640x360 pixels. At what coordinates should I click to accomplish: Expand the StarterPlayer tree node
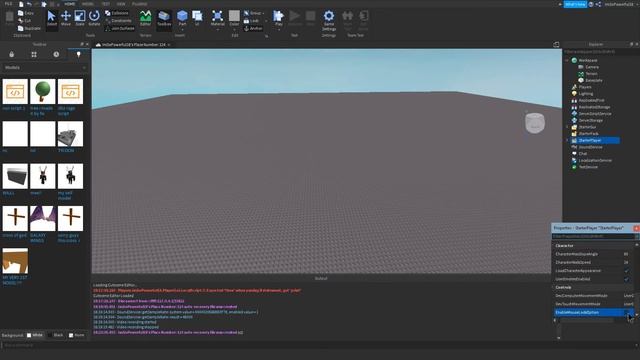point(567,140)
